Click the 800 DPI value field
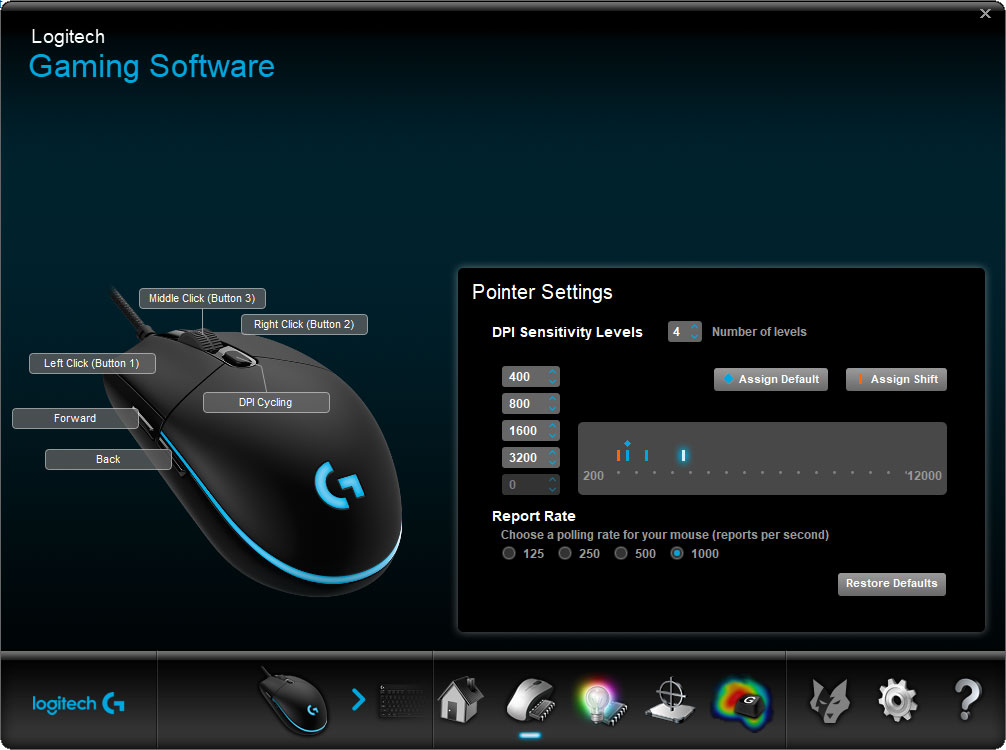This screenshot has height=750, width=1006. [x=531, y=404]
